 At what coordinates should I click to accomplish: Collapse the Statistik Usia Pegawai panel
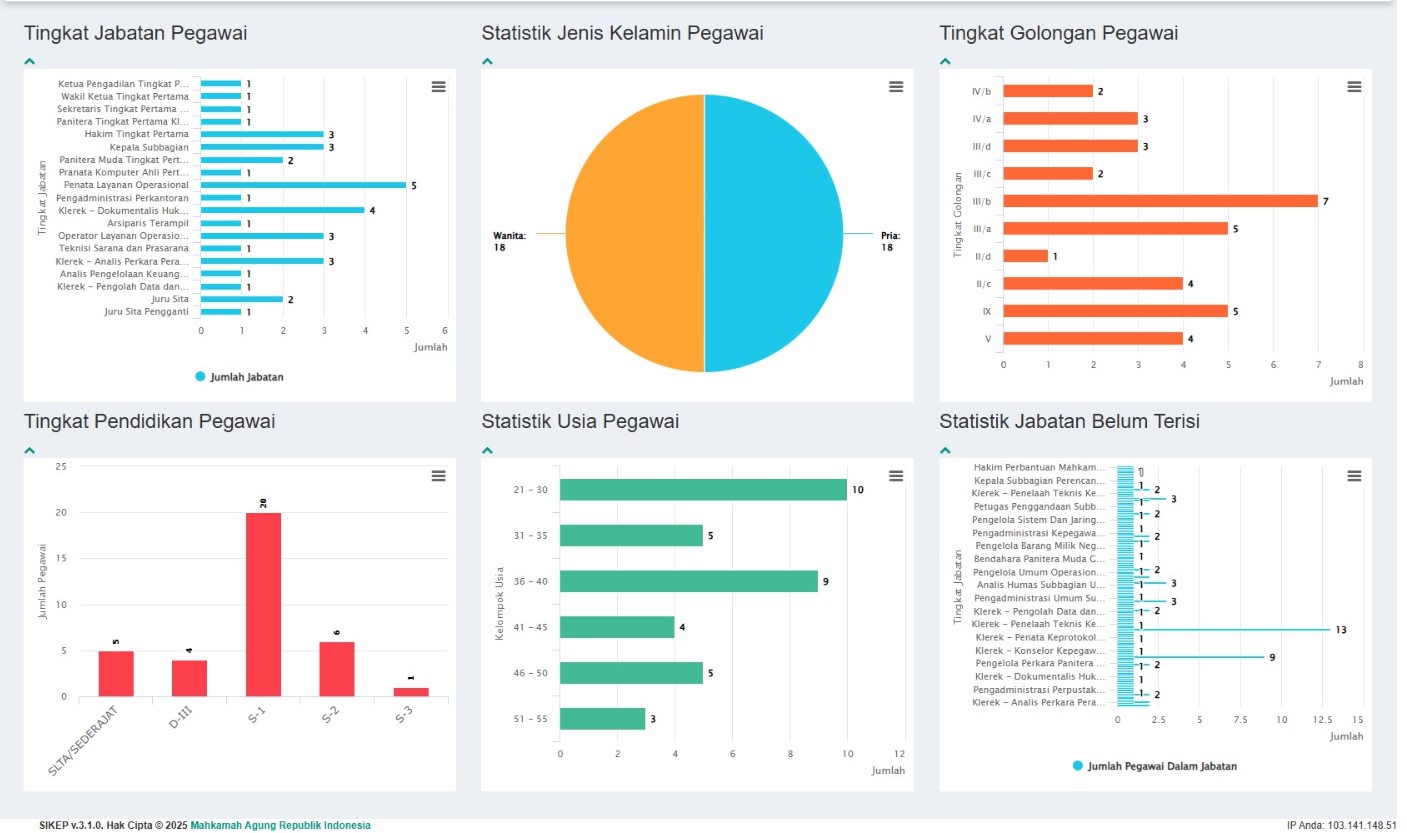(488, 450)
